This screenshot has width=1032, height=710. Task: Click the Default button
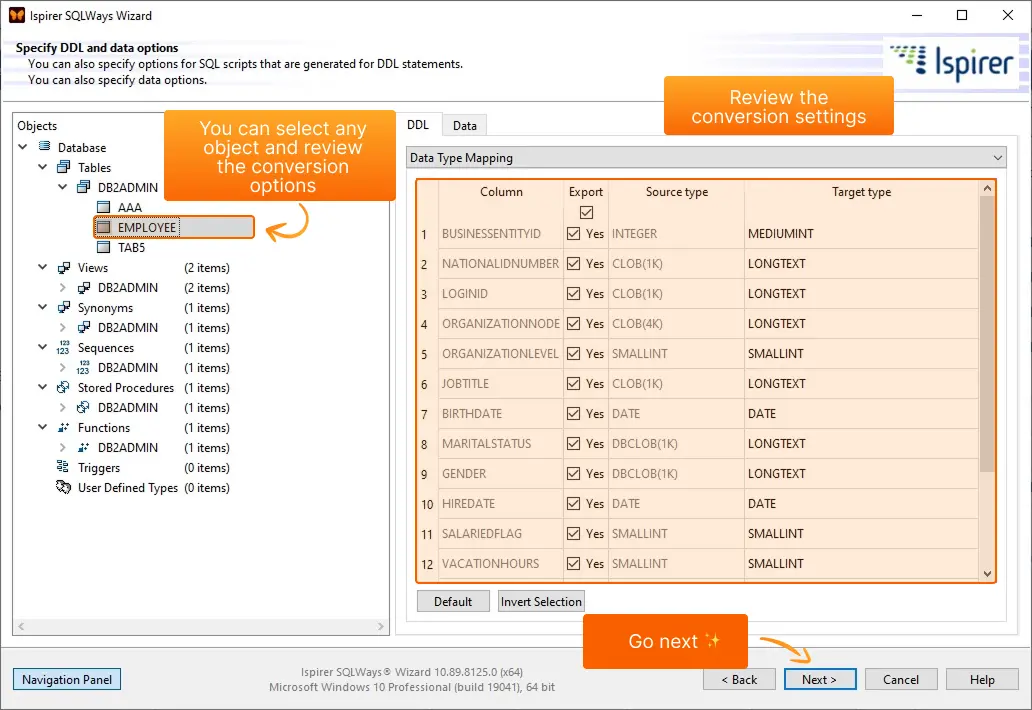(x=453, y=601)
